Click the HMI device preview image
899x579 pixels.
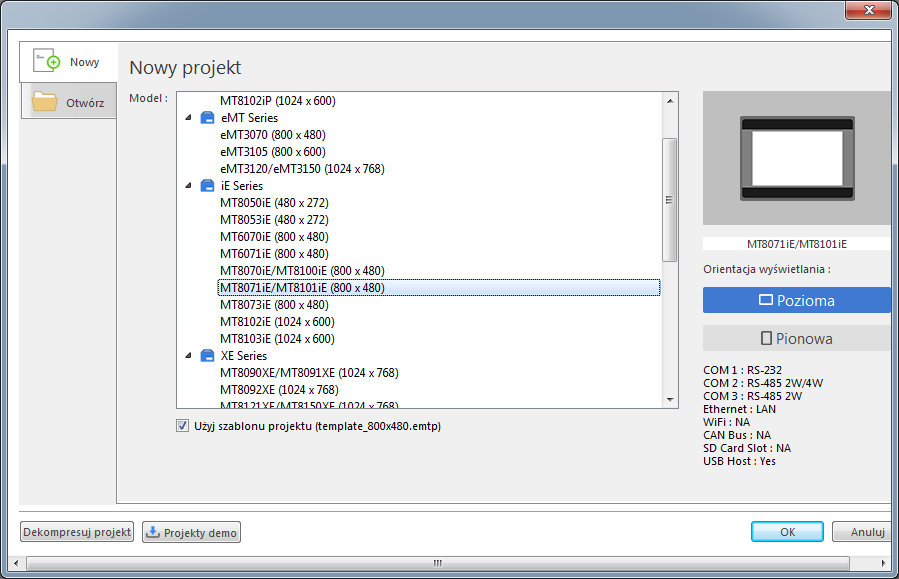pyautogui.click(x=797, y=158)
